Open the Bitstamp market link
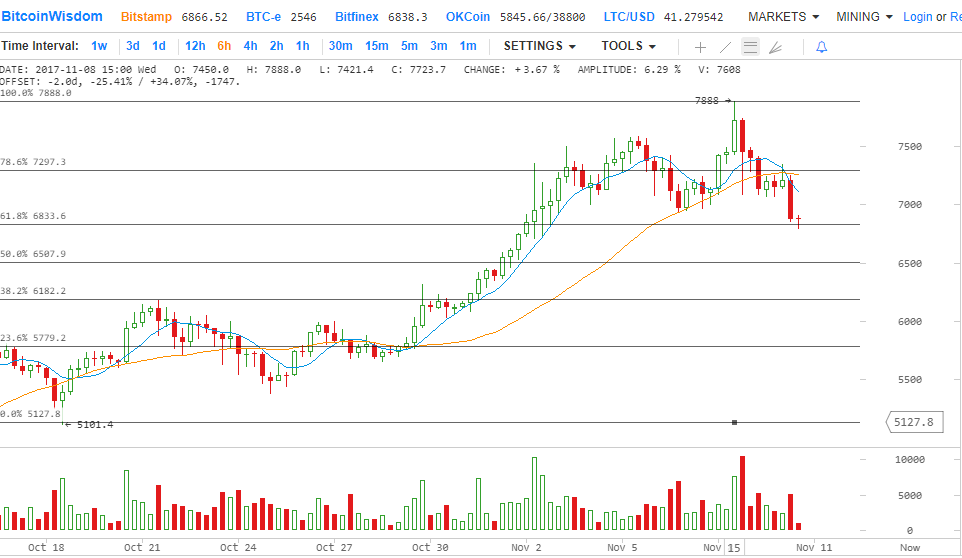This screenshot has width=962, height=558. click(146, 17)
